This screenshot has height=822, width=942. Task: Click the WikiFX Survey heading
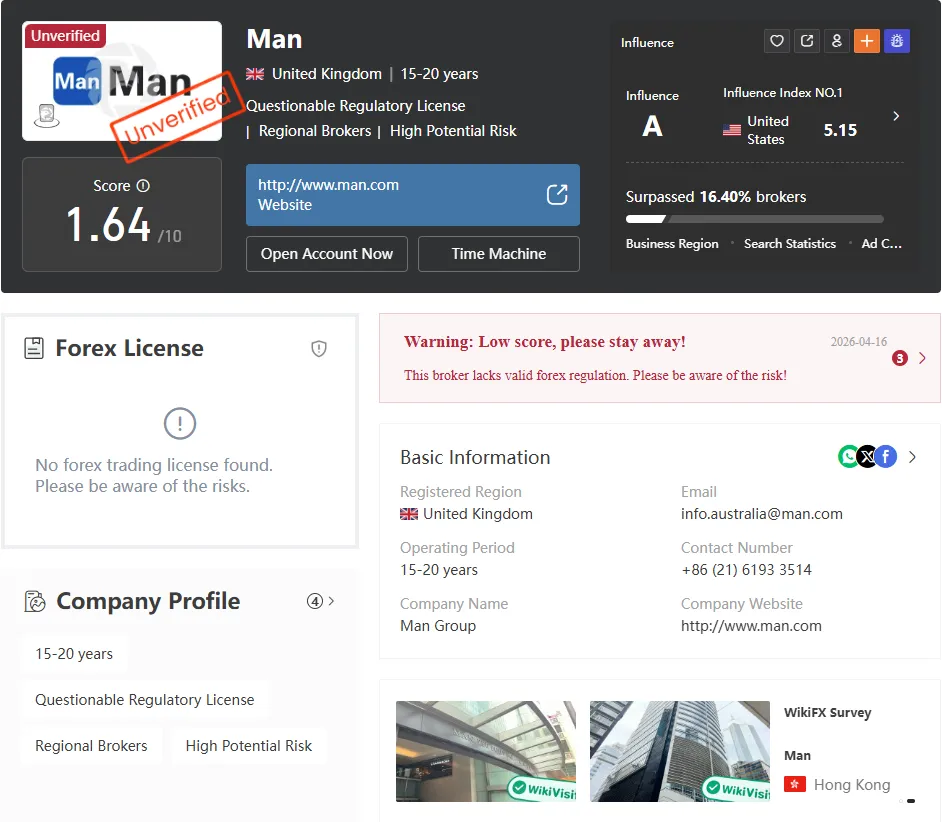click(827, 713)
